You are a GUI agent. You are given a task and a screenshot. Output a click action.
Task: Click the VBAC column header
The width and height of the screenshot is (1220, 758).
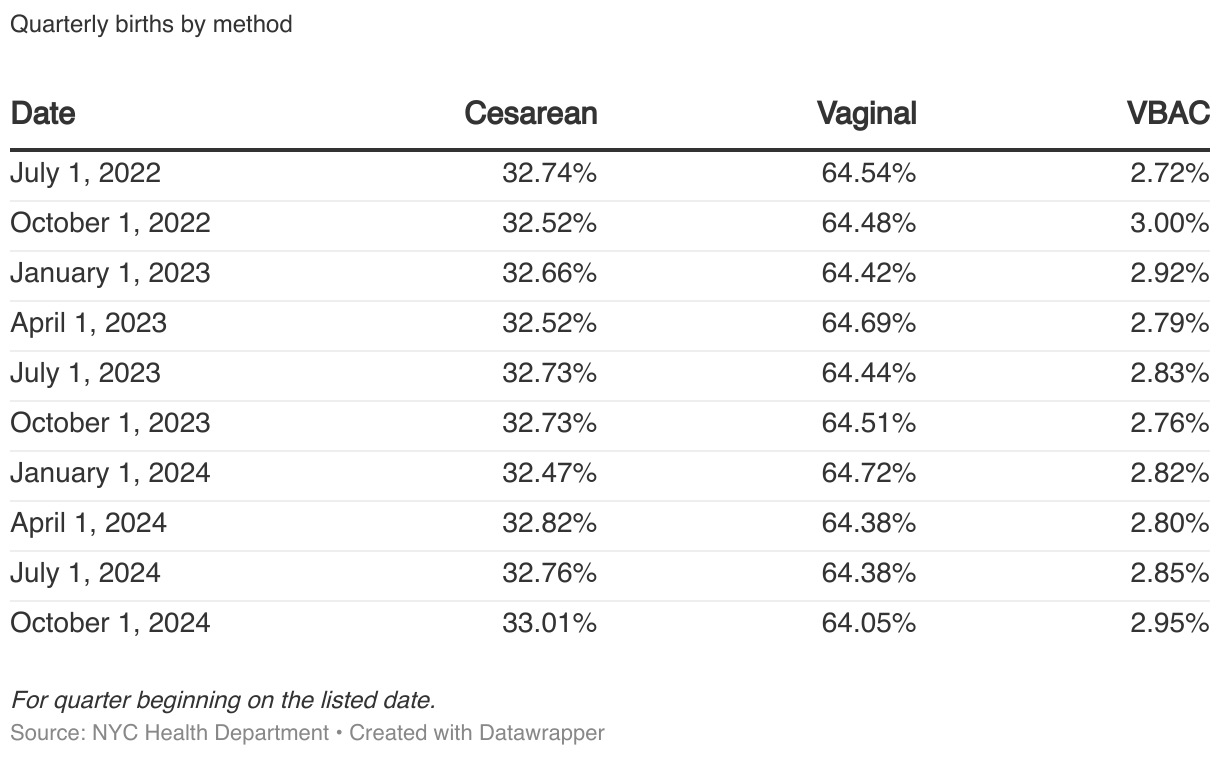click(1168, 113)
